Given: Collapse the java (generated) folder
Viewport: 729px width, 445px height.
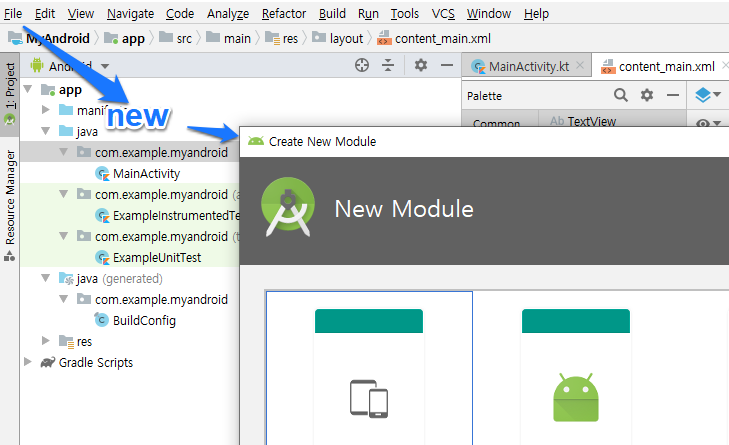Looking at the screenshot, I should pos(46,278).
